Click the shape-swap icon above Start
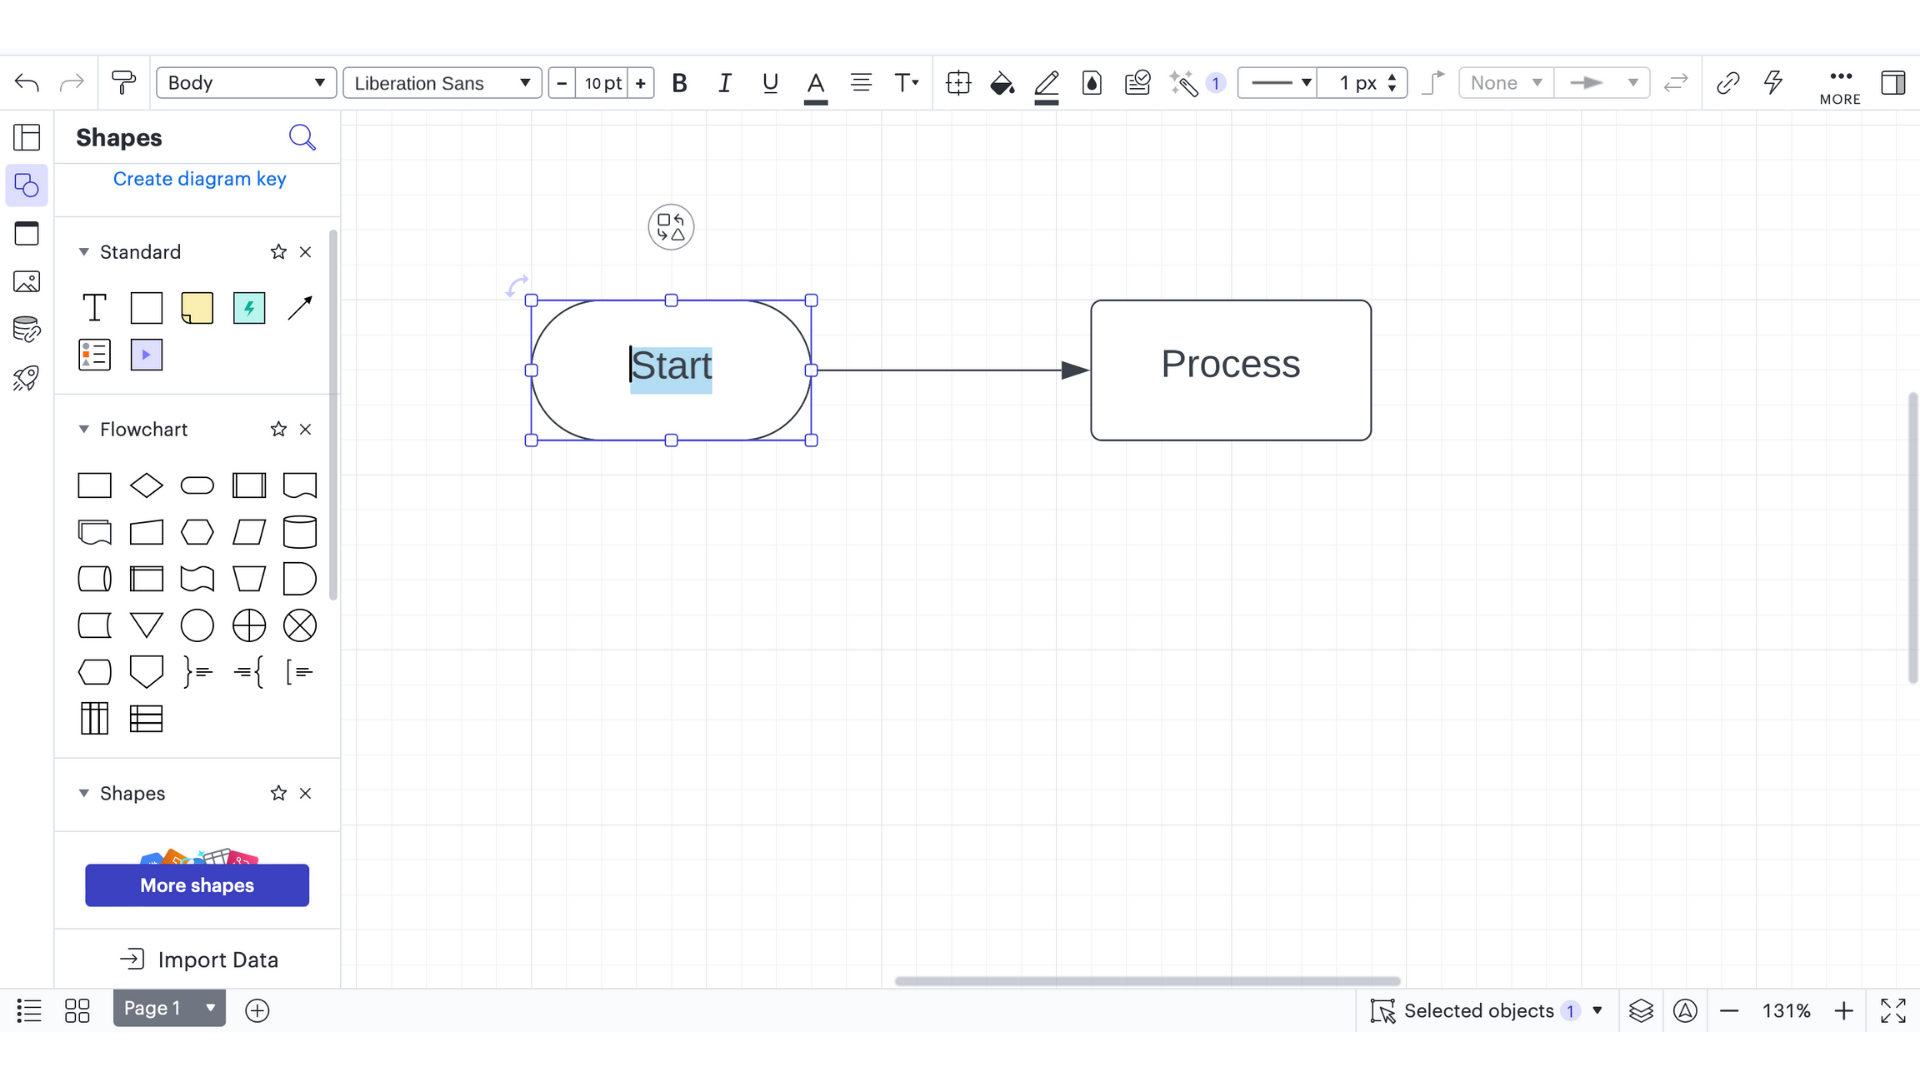1920x1080 pixels. (670, 227)
